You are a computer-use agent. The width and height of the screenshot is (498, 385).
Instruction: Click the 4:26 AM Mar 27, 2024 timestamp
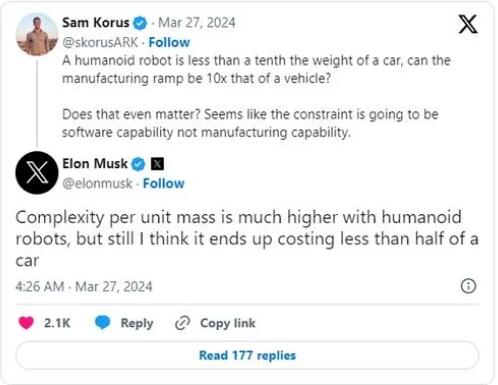tap(84, 287)
